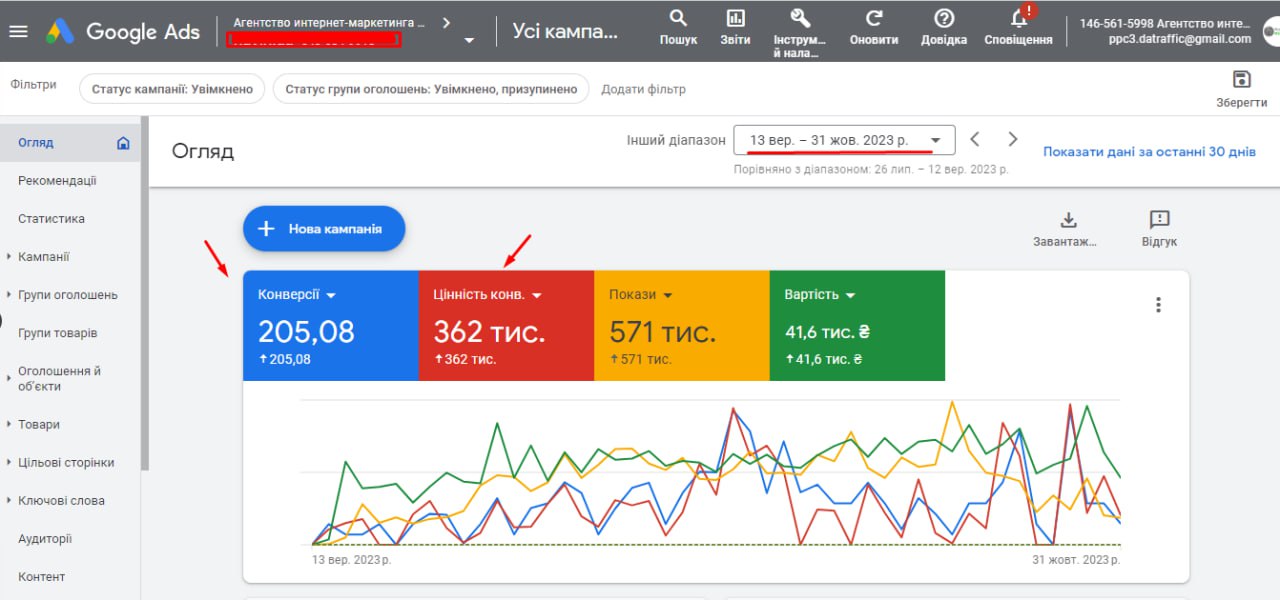This screenshot has height=600, width=1280.
Task: Open the hamburger main menu
Action: pos(18,31)
